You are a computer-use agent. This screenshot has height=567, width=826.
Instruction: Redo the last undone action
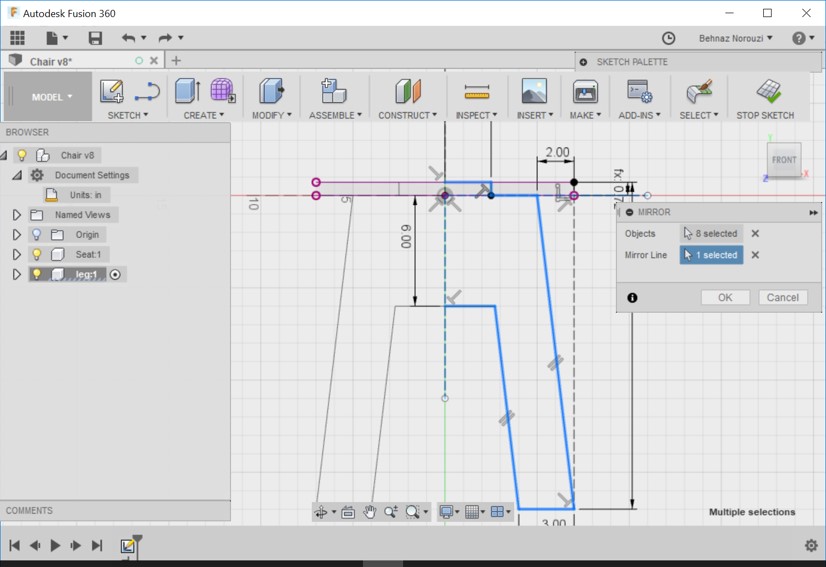(165, 37)
